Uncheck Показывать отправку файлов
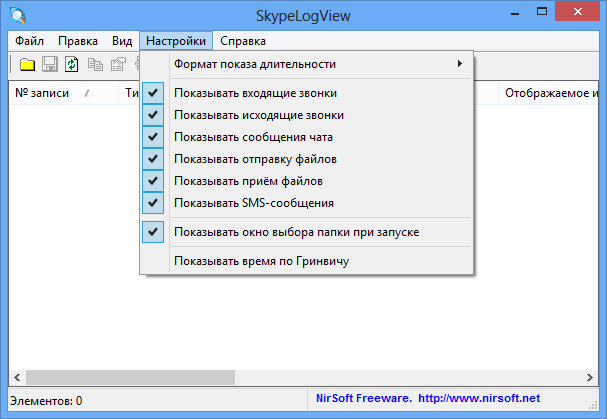 coord(306,159)
